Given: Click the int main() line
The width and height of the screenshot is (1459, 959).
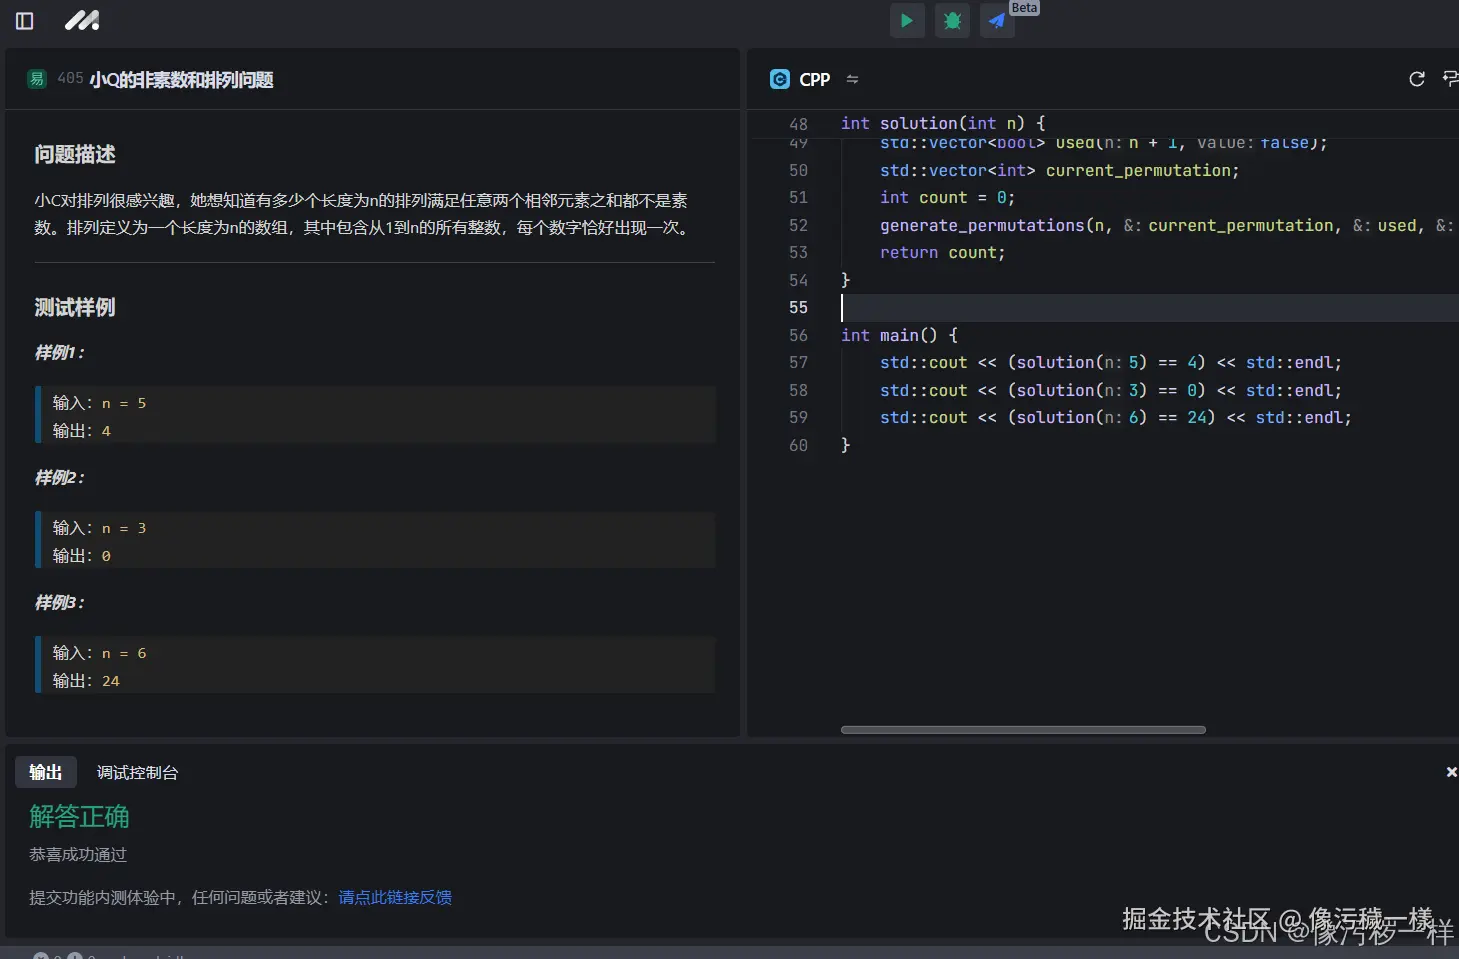Looking at the screenshot, I should (x=899, y=335).
